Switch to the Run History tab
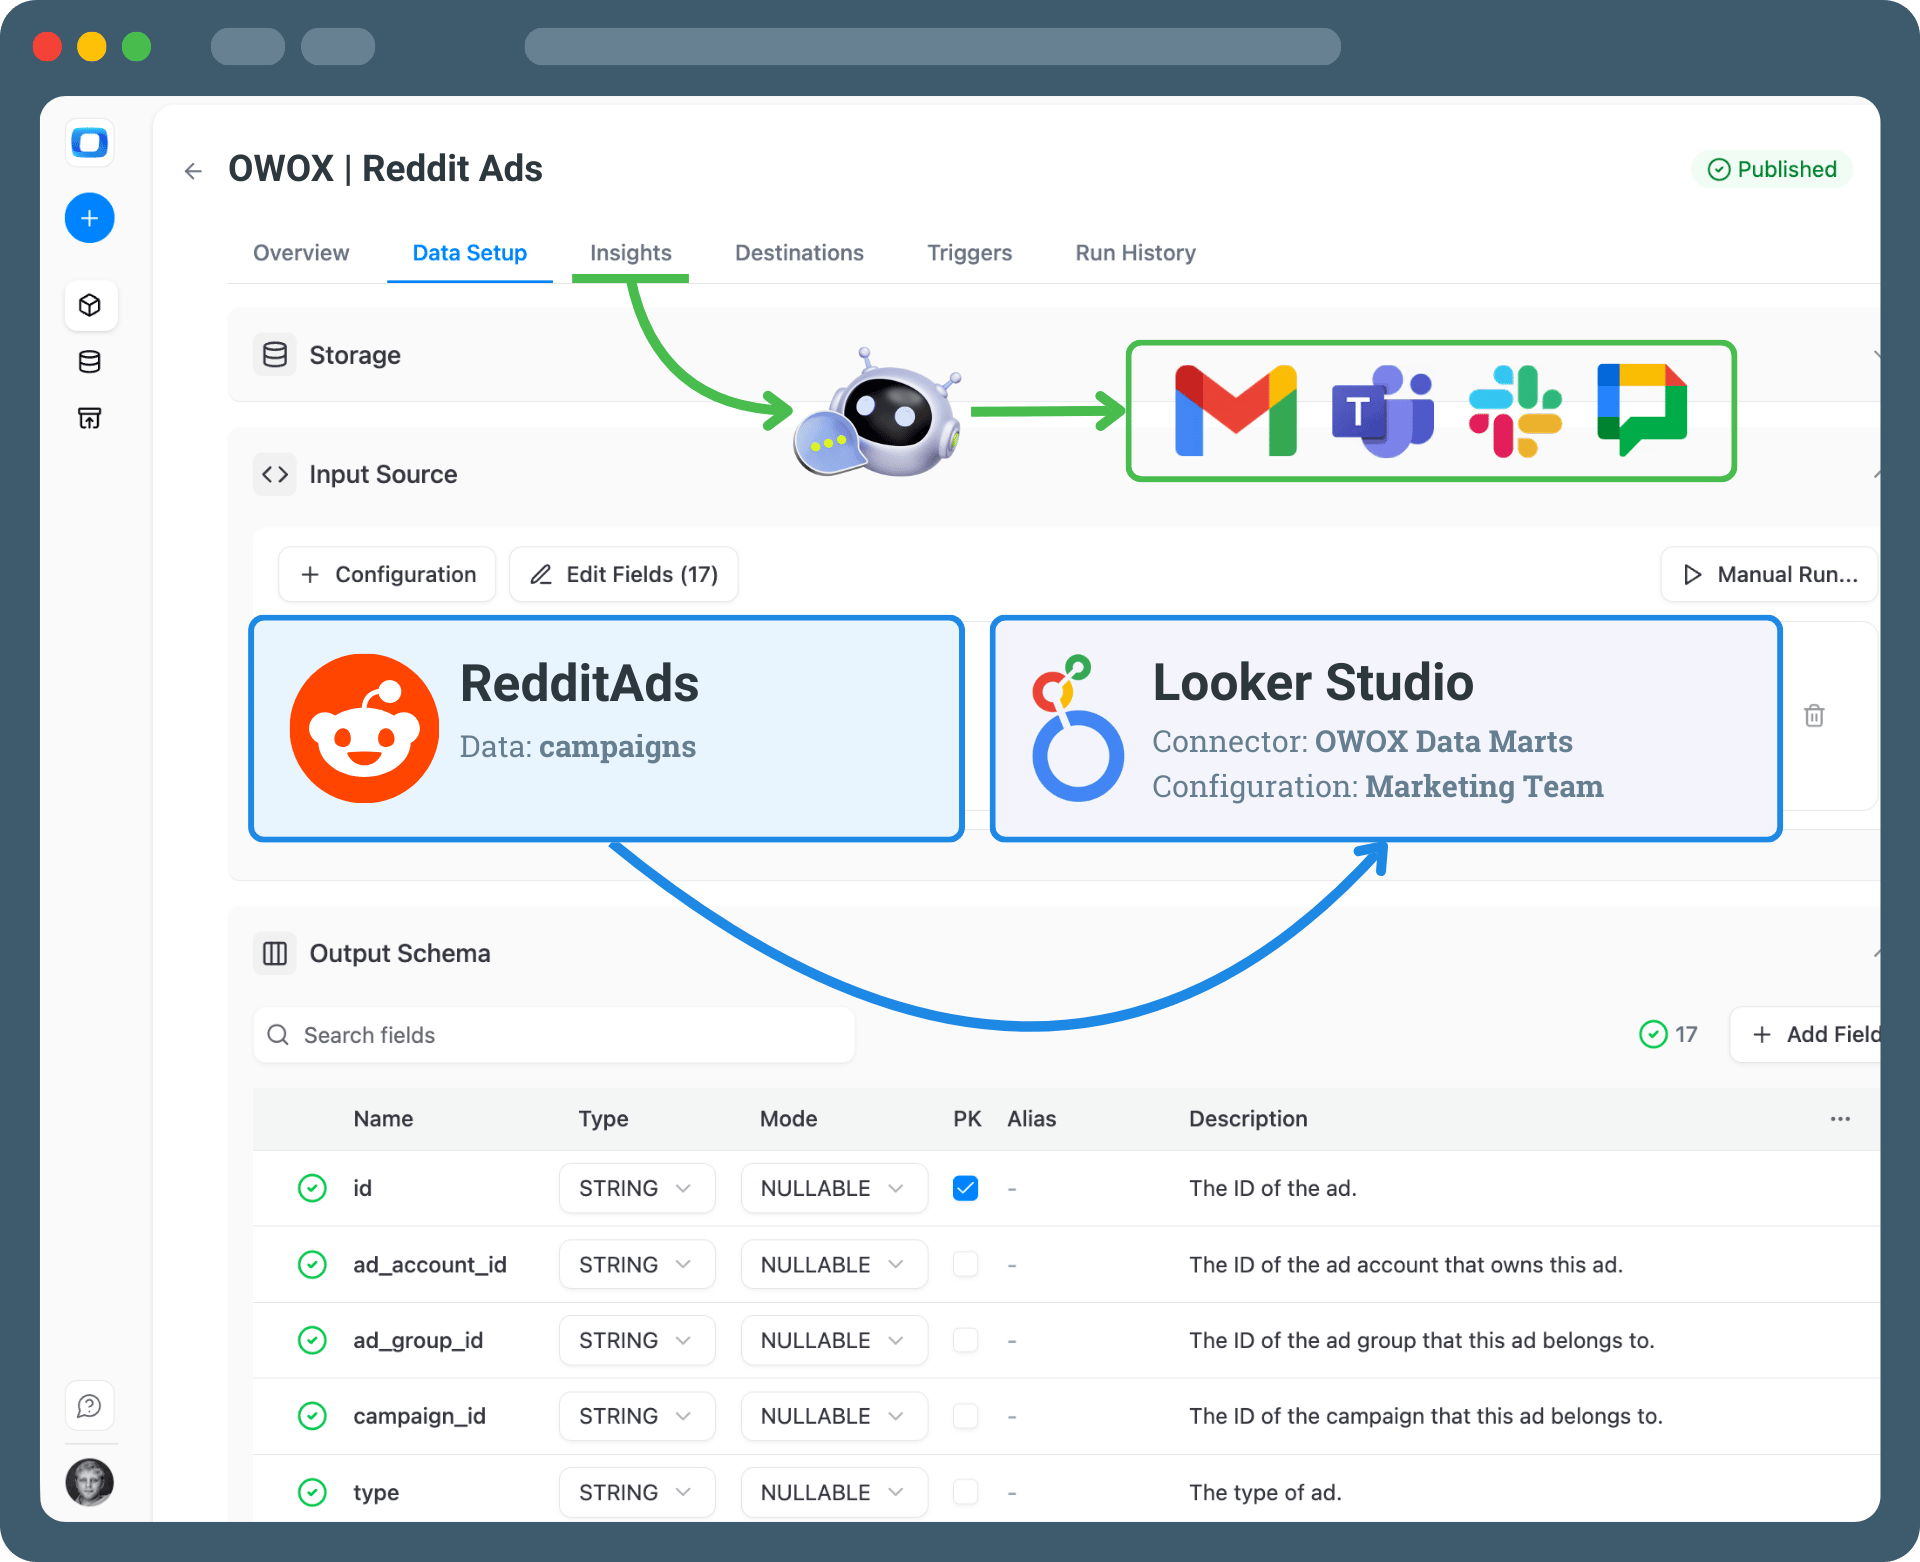The height and width of the screenshot is (1562, 1920). coord(1134,253)
